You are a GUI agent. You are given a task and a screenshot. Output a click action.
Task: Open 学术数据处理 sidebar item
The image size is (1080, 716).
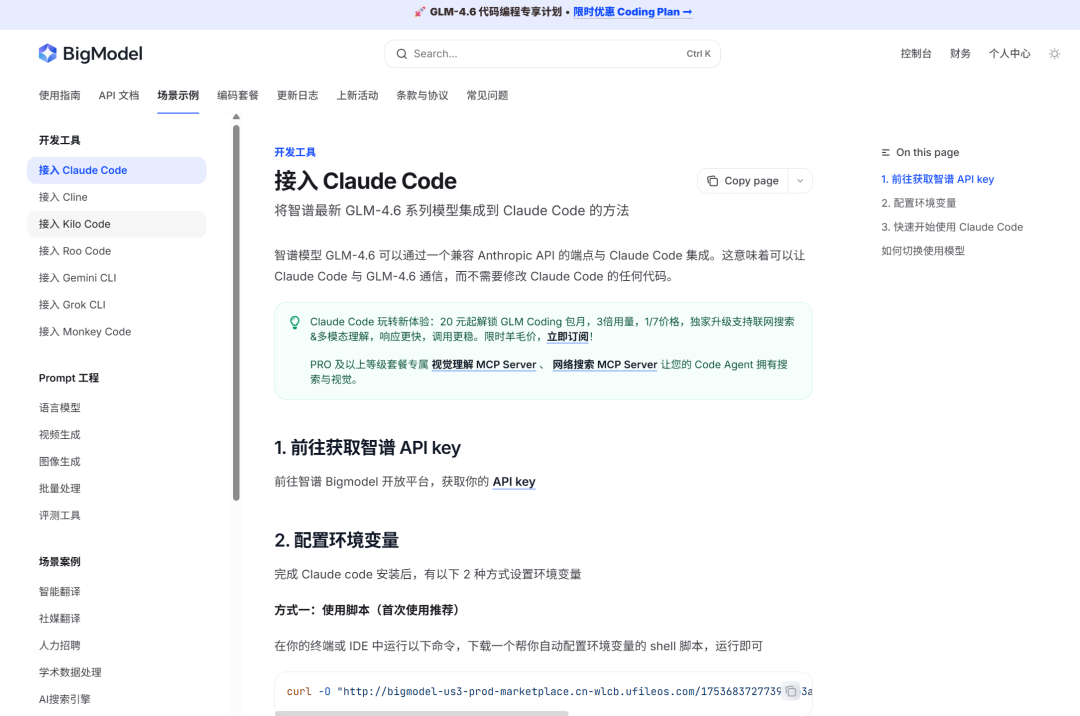(116, 672)
